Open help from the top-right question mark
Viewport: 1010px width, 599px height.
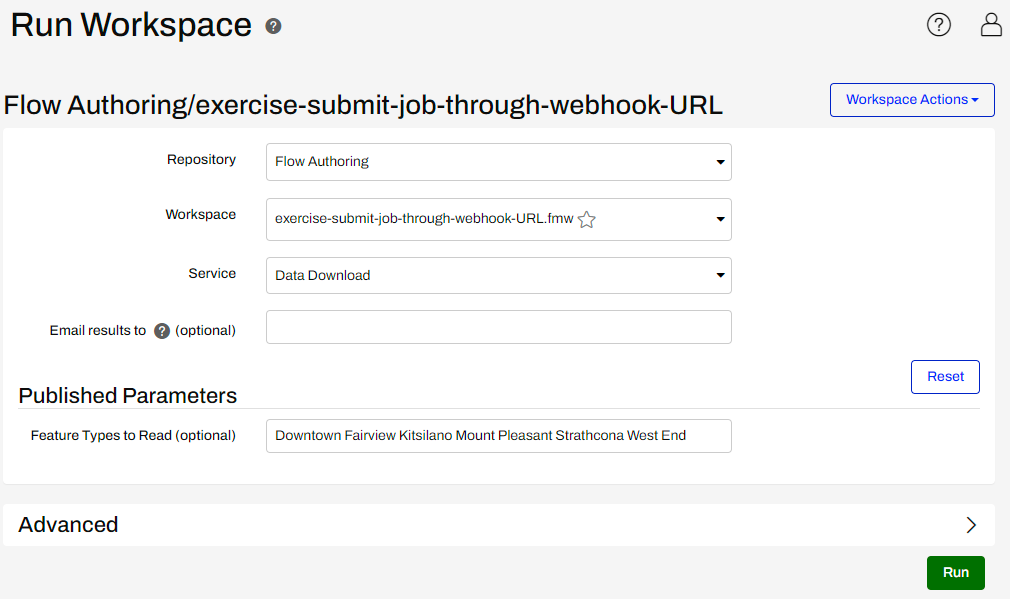point(938,24)
